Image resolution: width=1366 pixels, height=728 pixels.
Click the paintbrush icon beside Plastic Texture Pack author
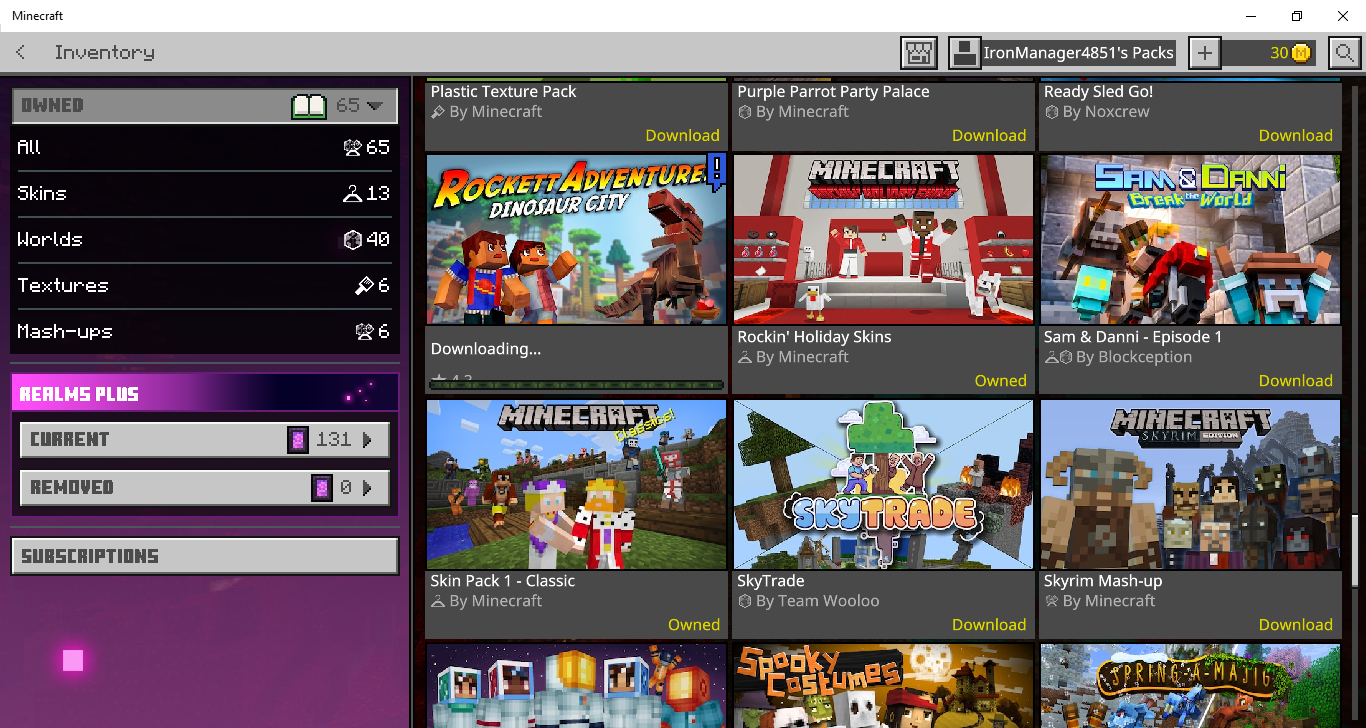coord(438,112)
